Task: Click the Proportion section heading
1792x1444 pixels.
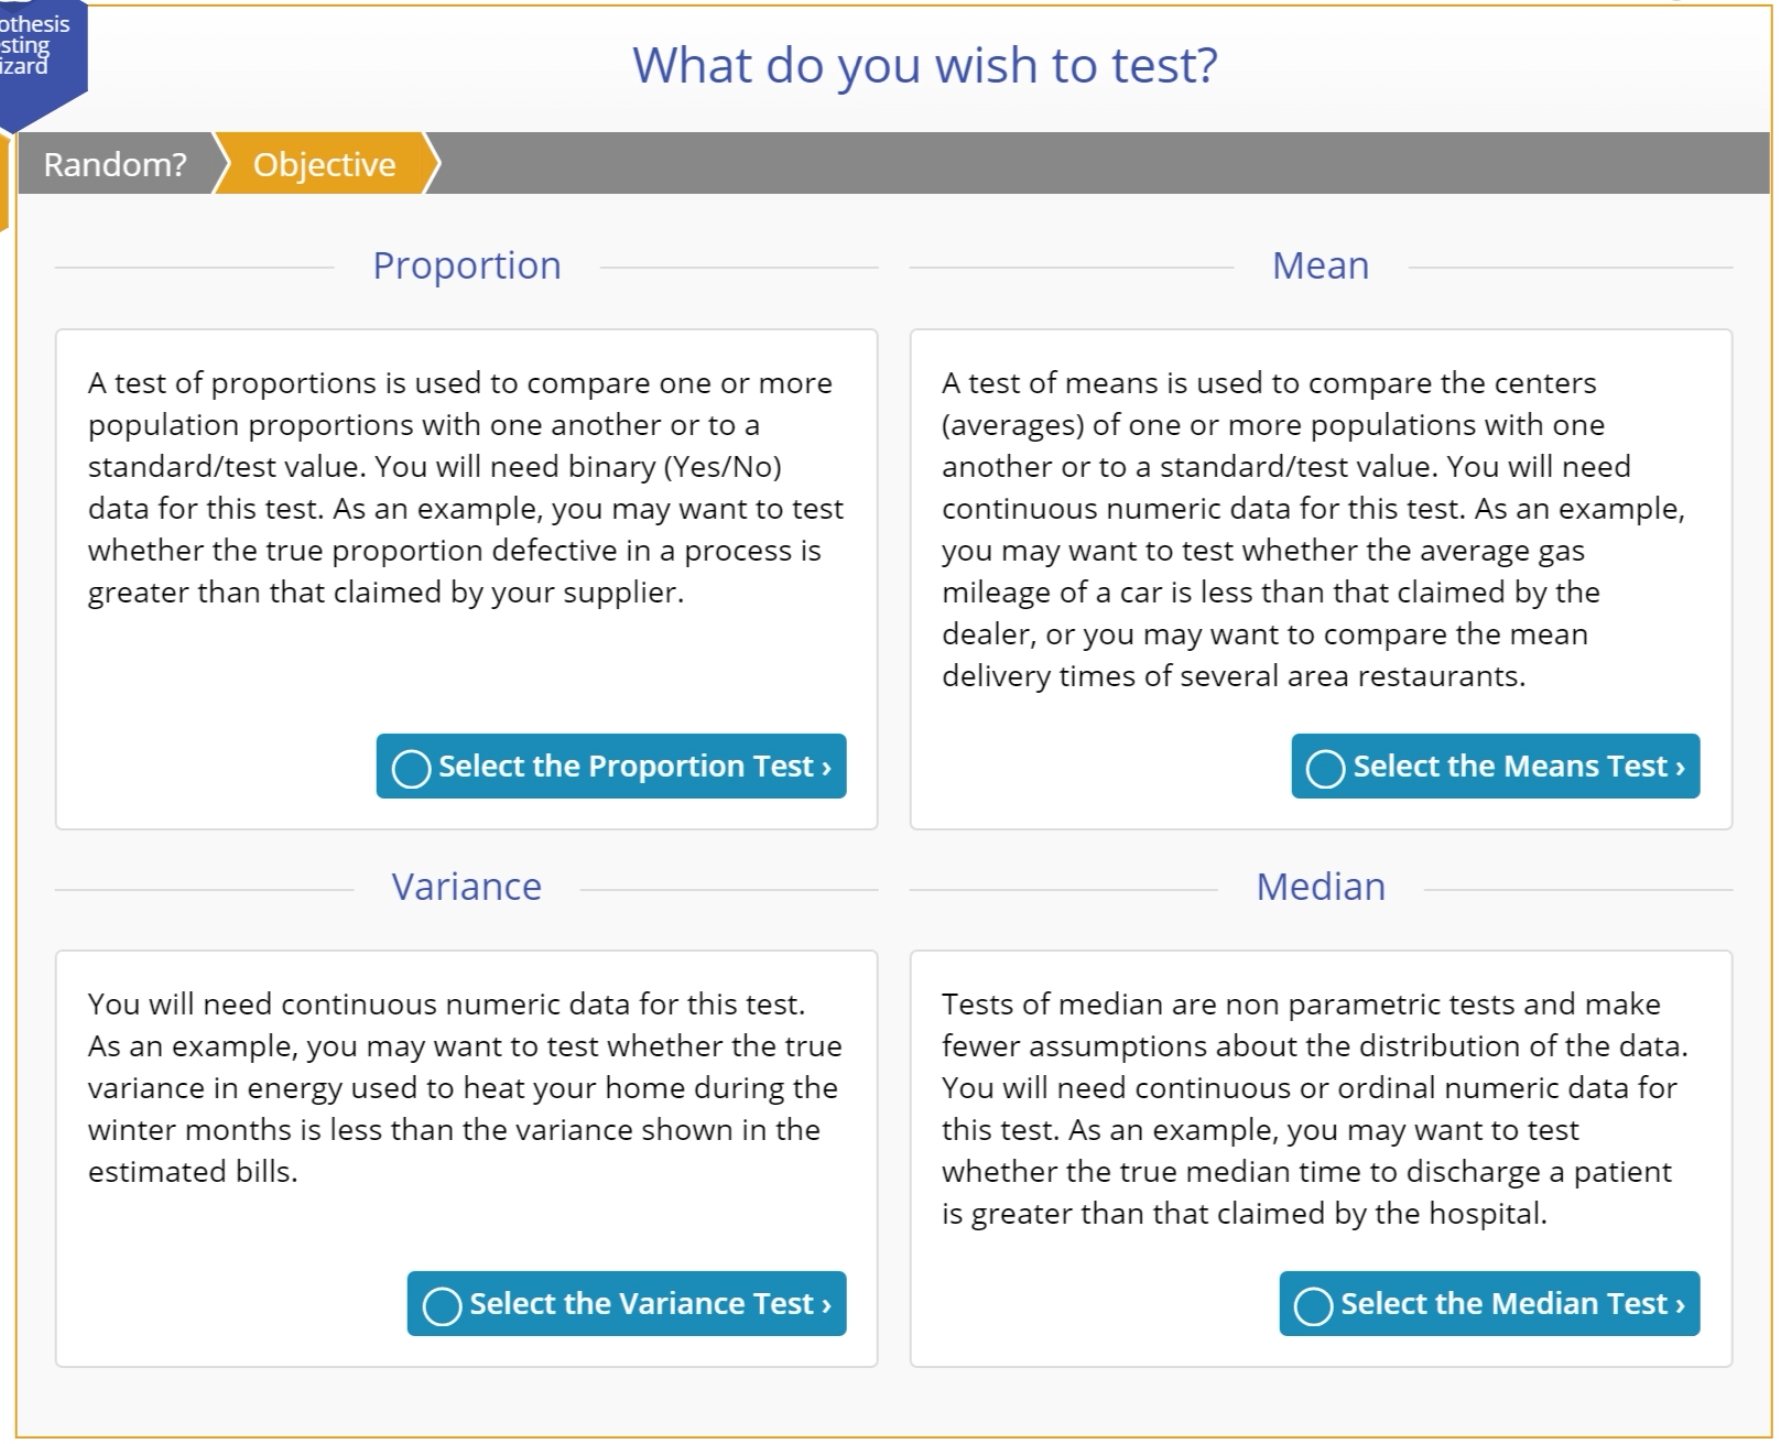Action: (x=467, y=266)
